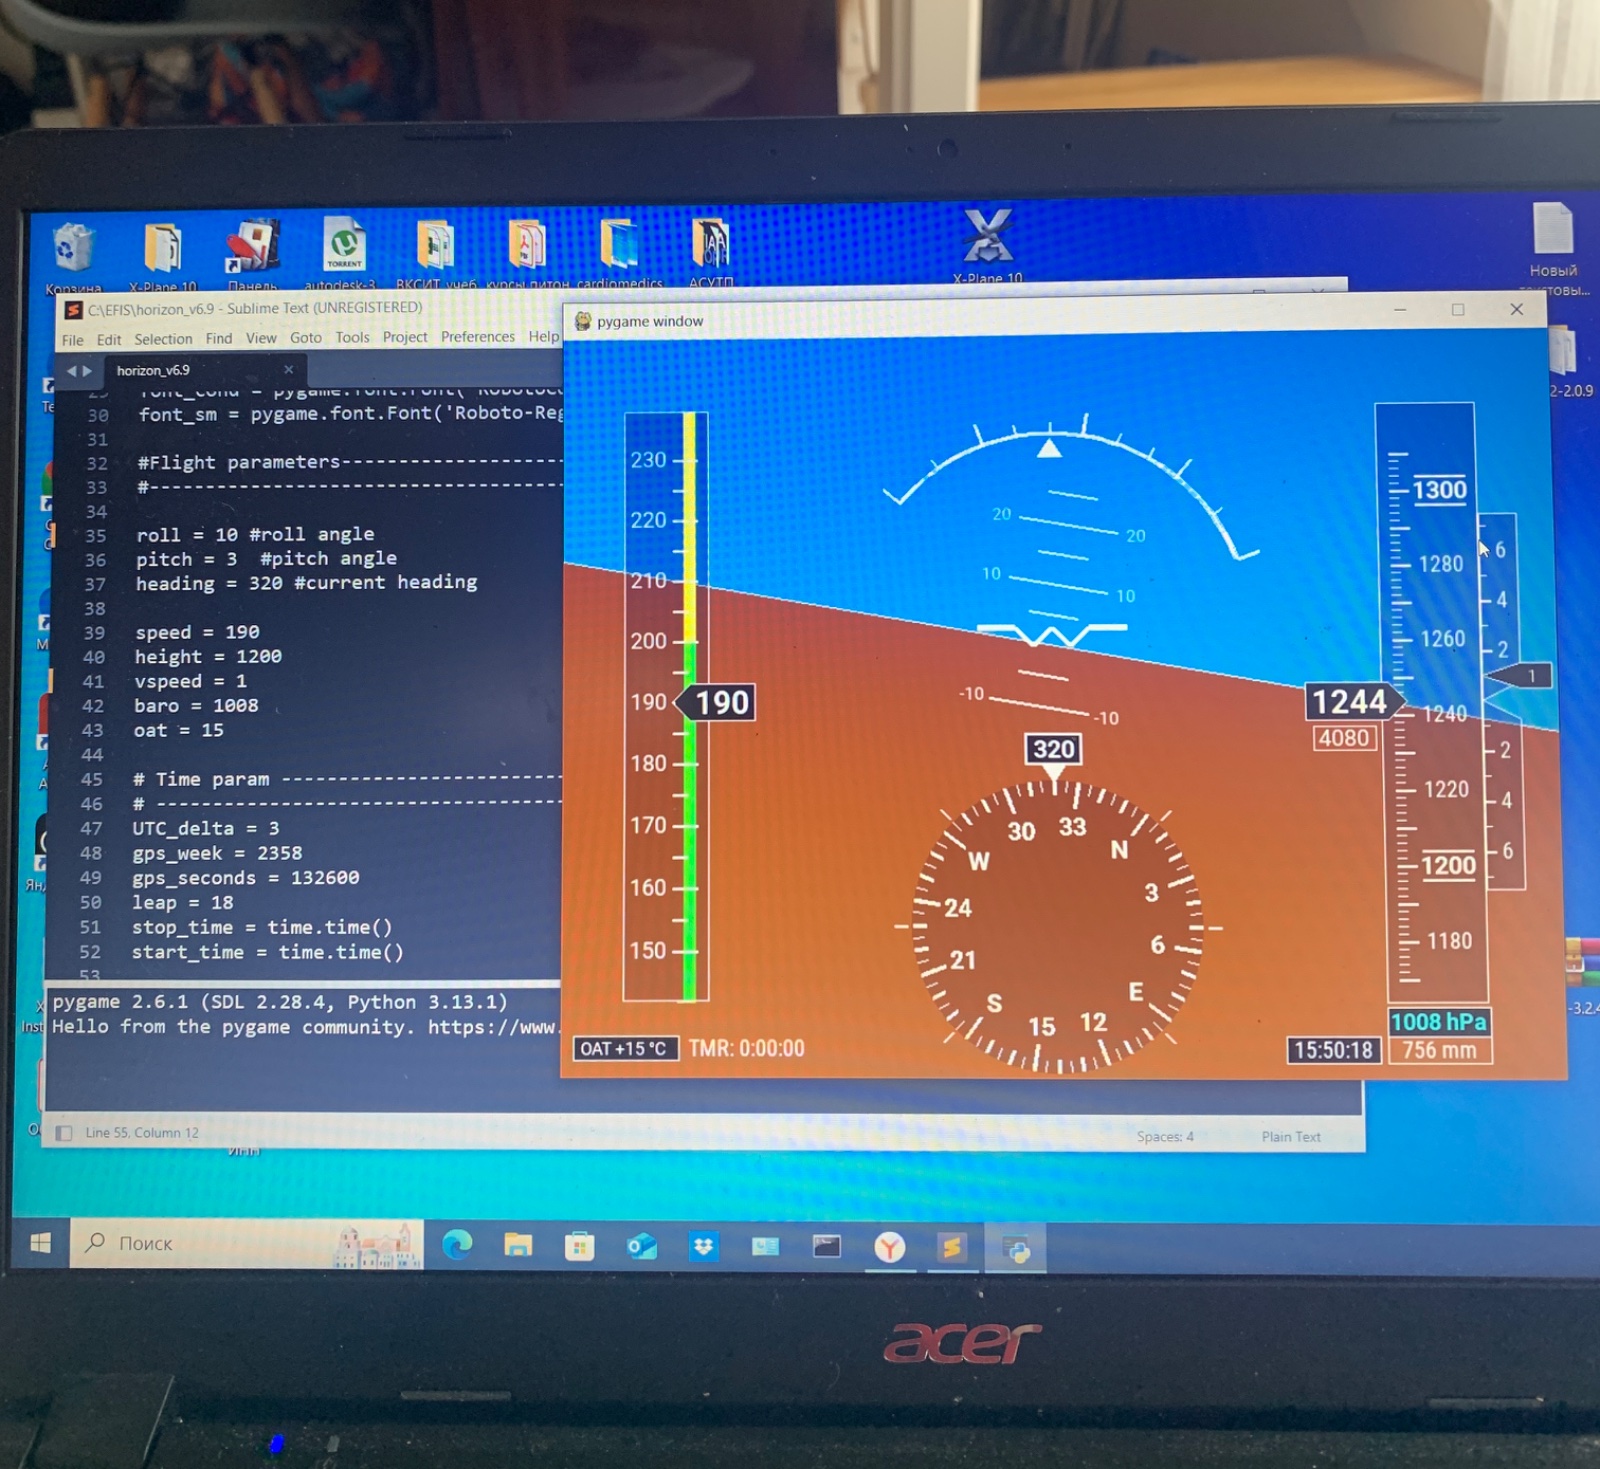Click the Yandex Browser taskbar icon
Viewport: 1600px width, 1469px height.
coord(889,1247)
